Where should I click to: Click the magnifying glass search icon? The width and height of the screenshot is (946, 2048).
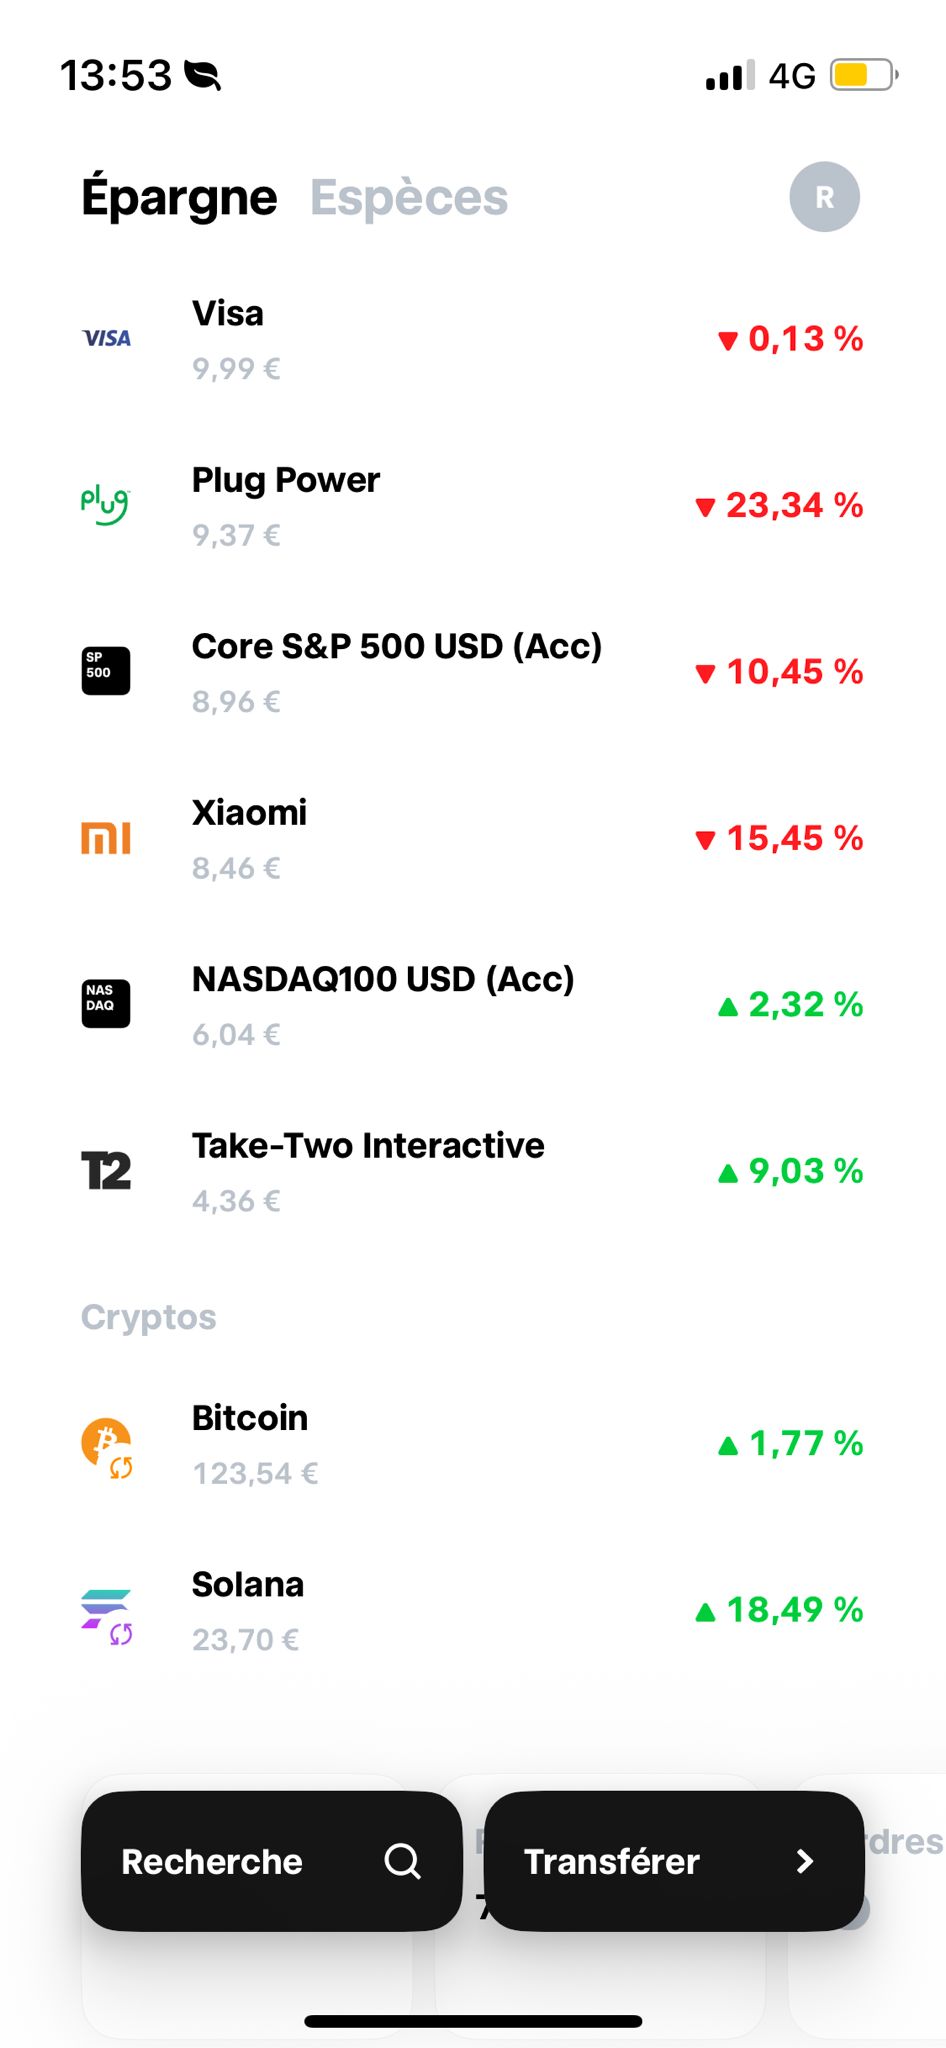[x=402, y=1861]
